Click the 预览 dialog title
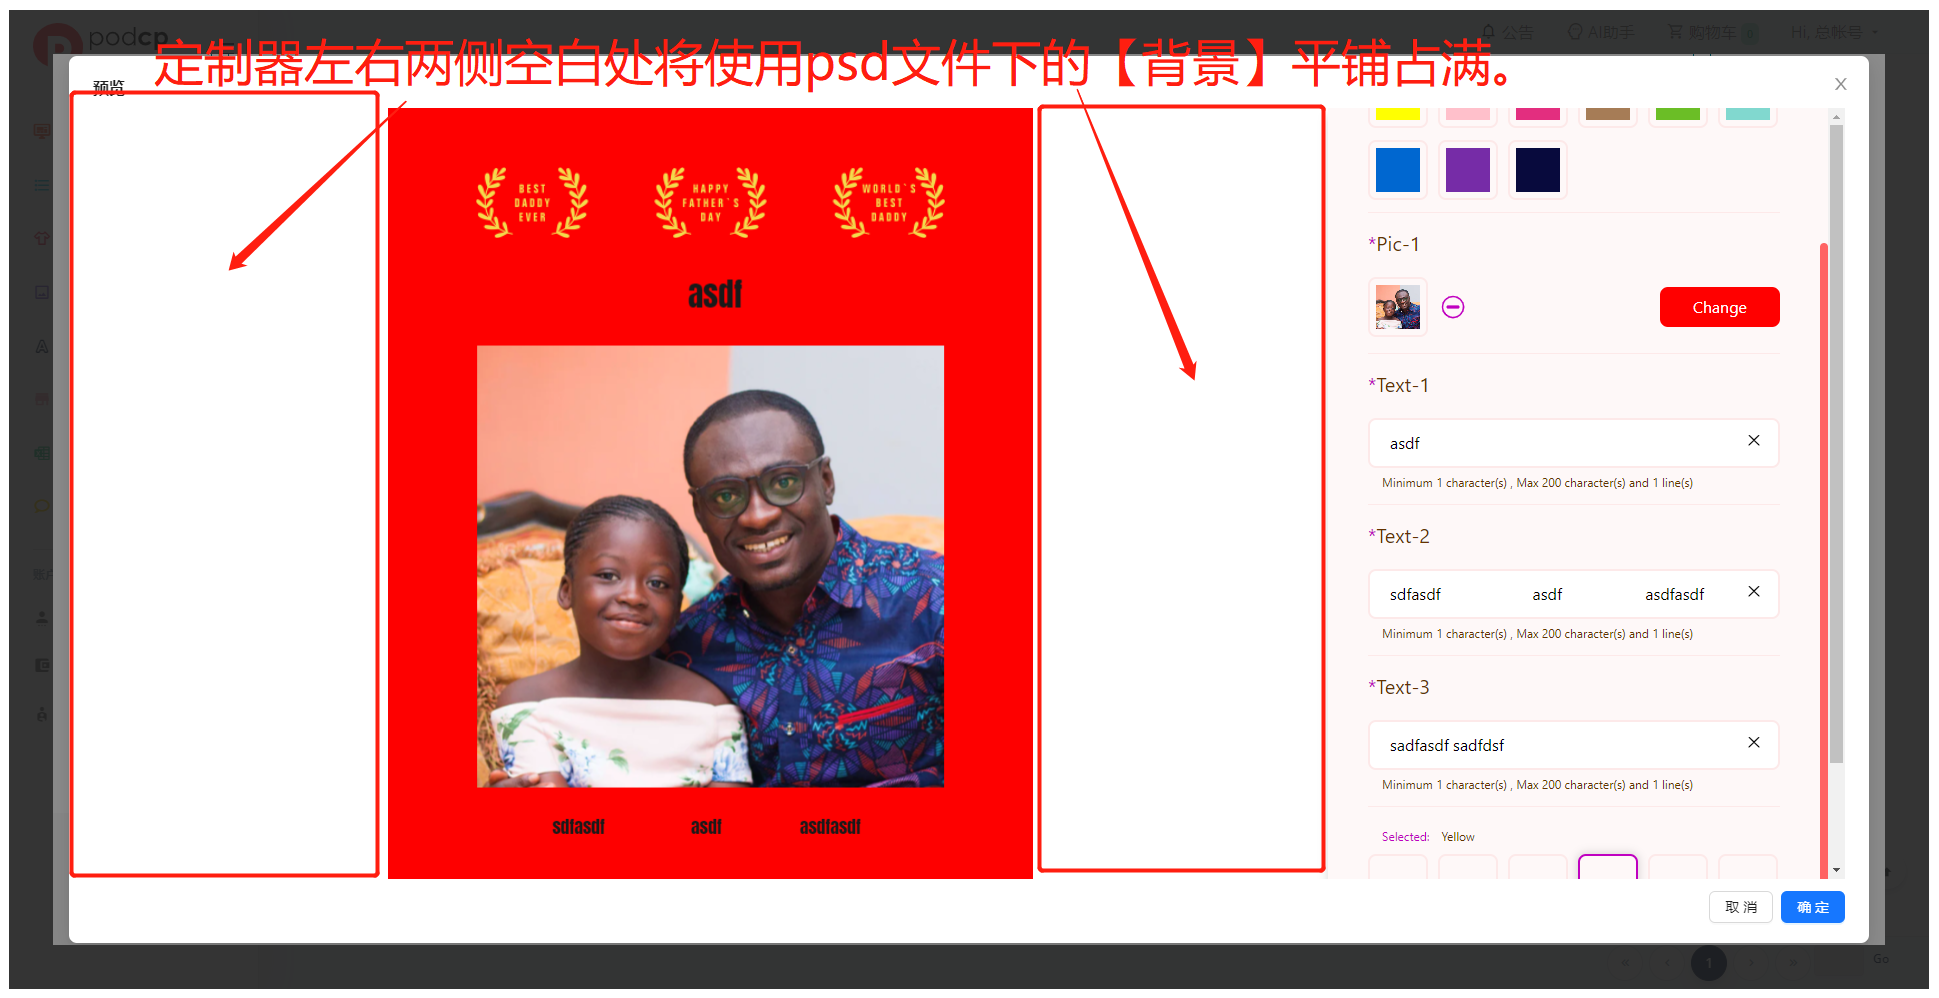Screen dimensions: 1939x998 [109, 88]
